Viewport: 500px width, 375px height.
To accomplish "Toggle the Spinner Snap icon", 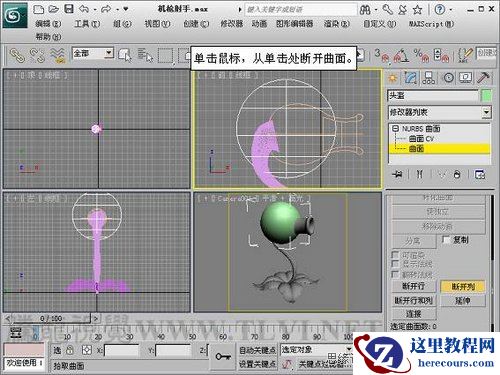I will pos(441,56).
